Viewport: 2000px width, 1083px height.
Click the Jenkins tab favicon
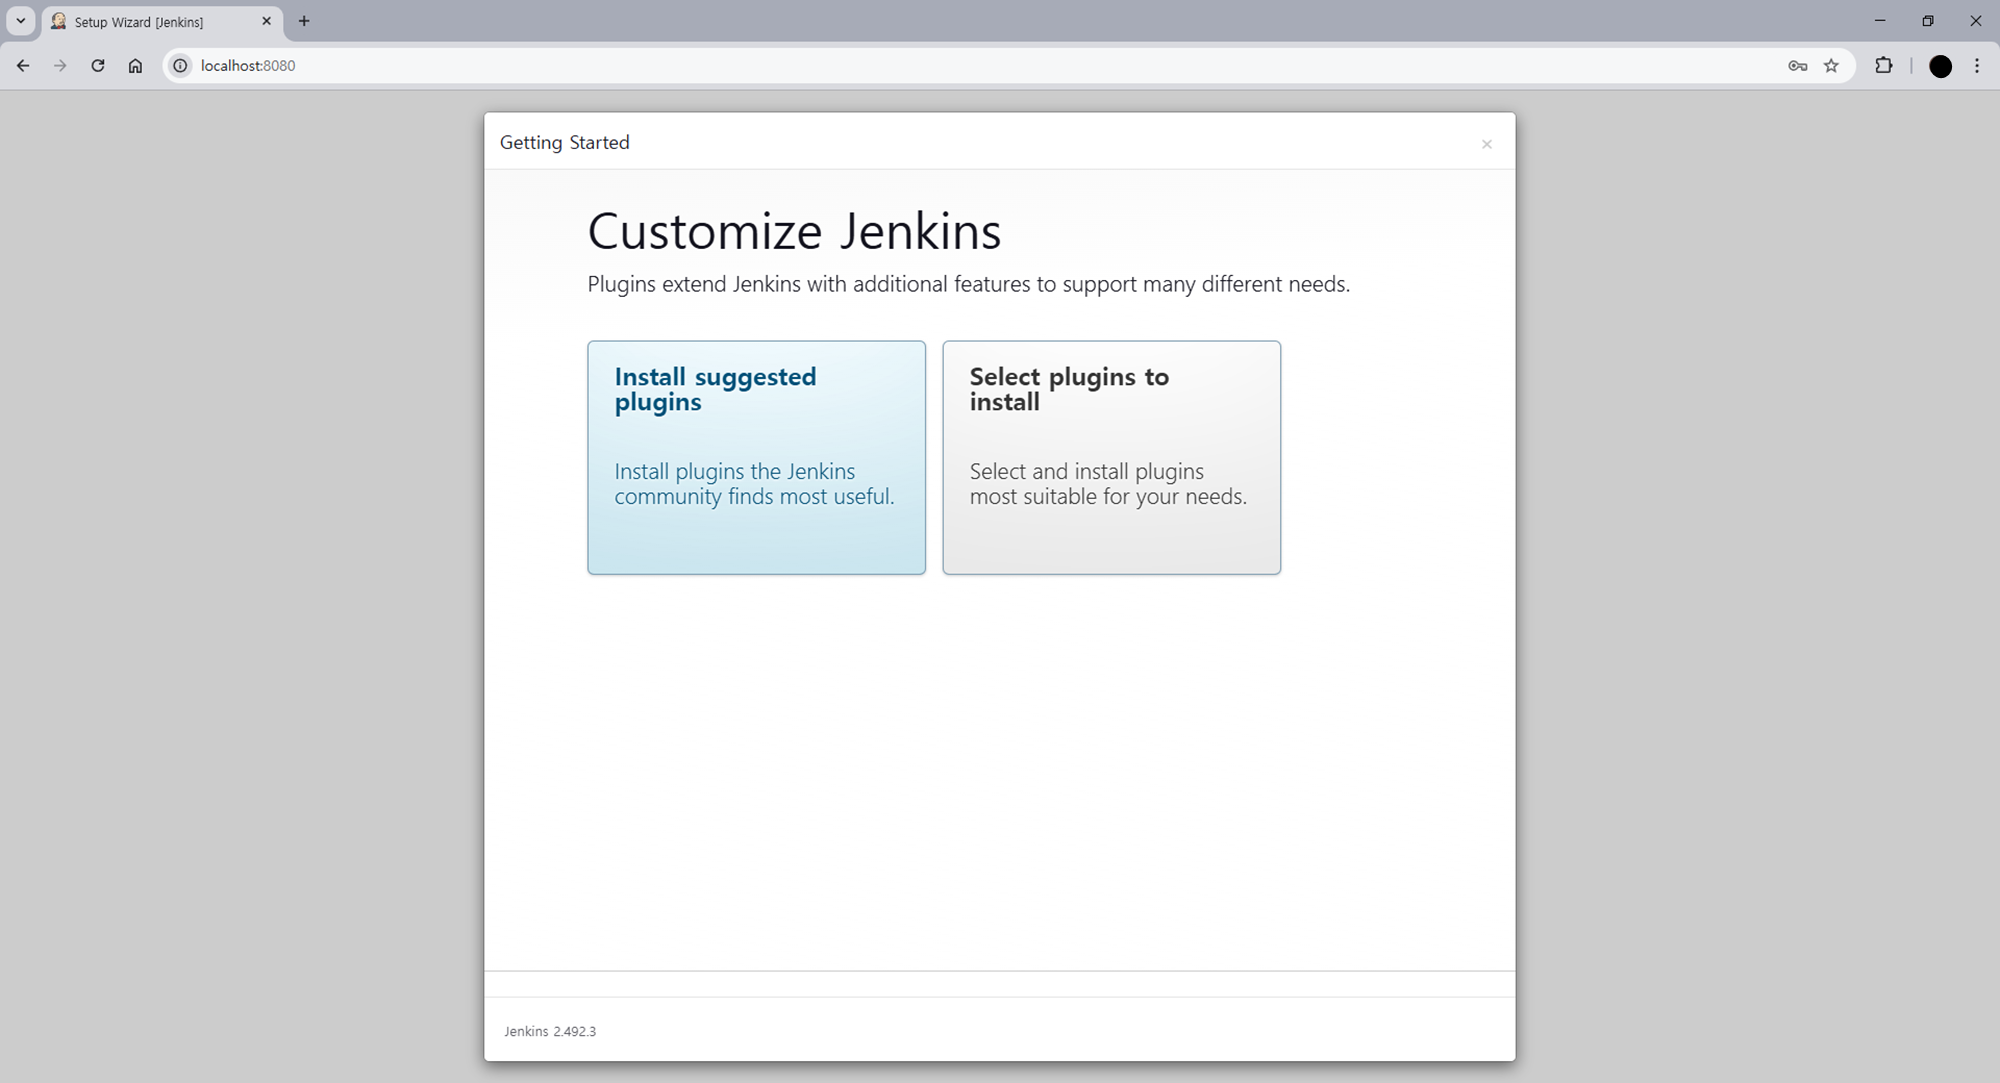(59, 21)
